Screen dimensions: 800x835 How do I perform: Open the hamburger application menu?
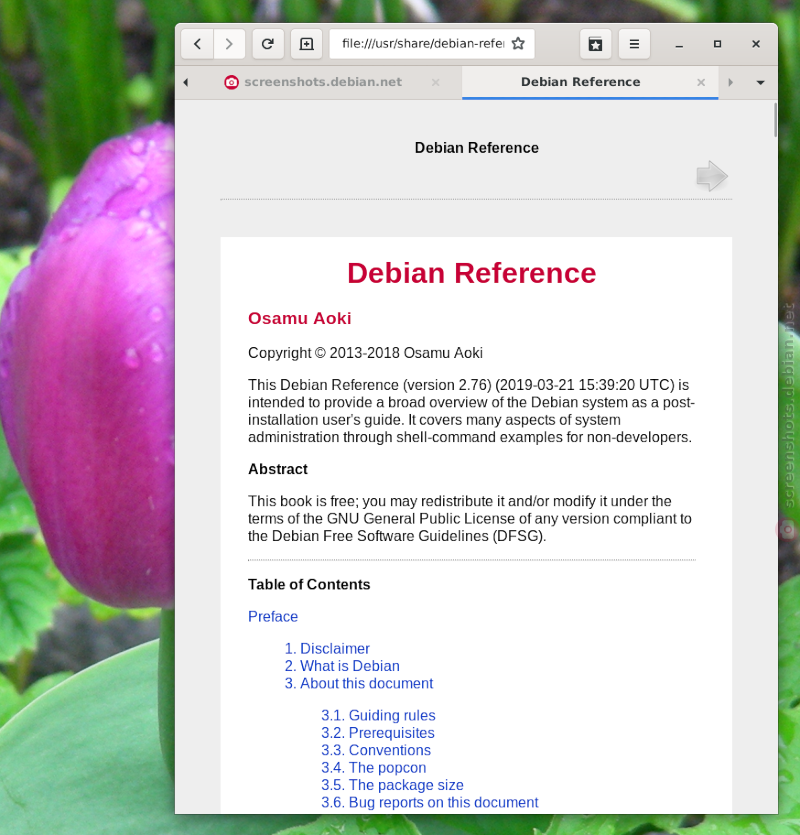coord(634,44)
